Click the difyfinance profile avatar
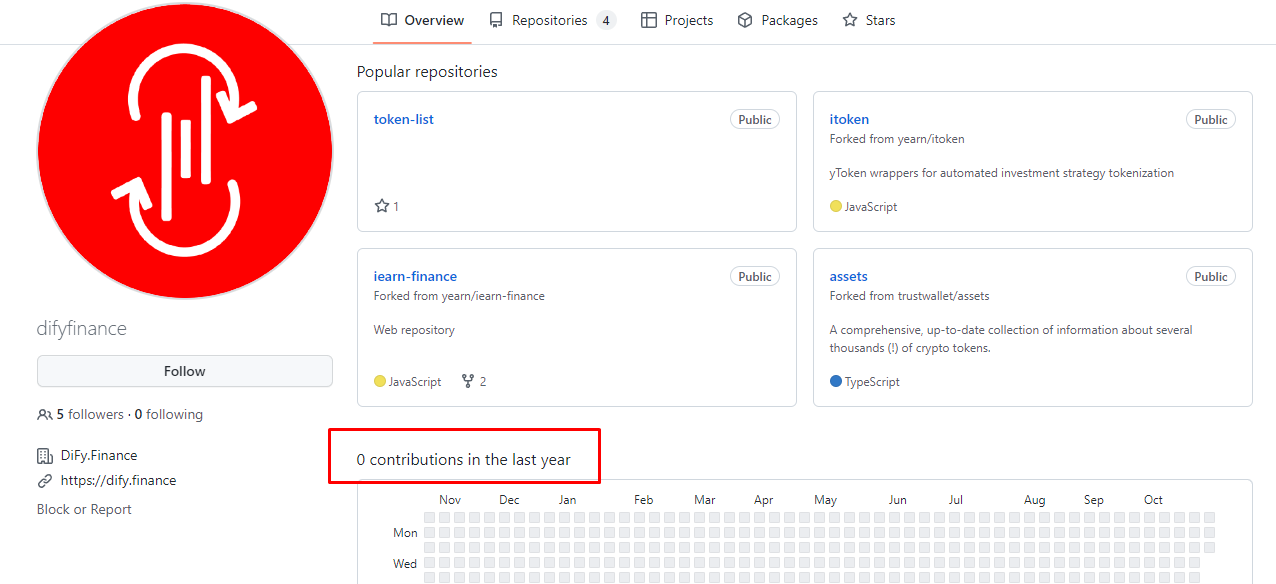1276x584 pixels. point(185,151)
